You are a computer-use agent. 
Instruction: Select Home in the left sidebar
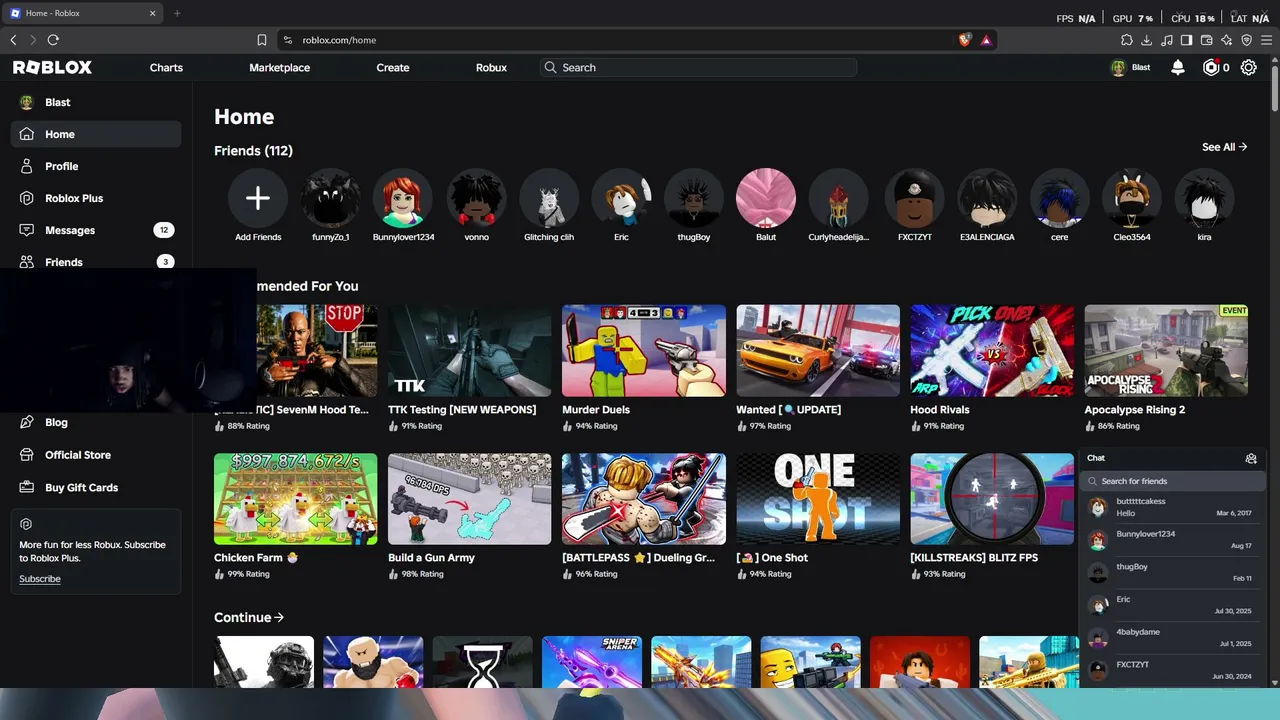click(x=96, y=134)
